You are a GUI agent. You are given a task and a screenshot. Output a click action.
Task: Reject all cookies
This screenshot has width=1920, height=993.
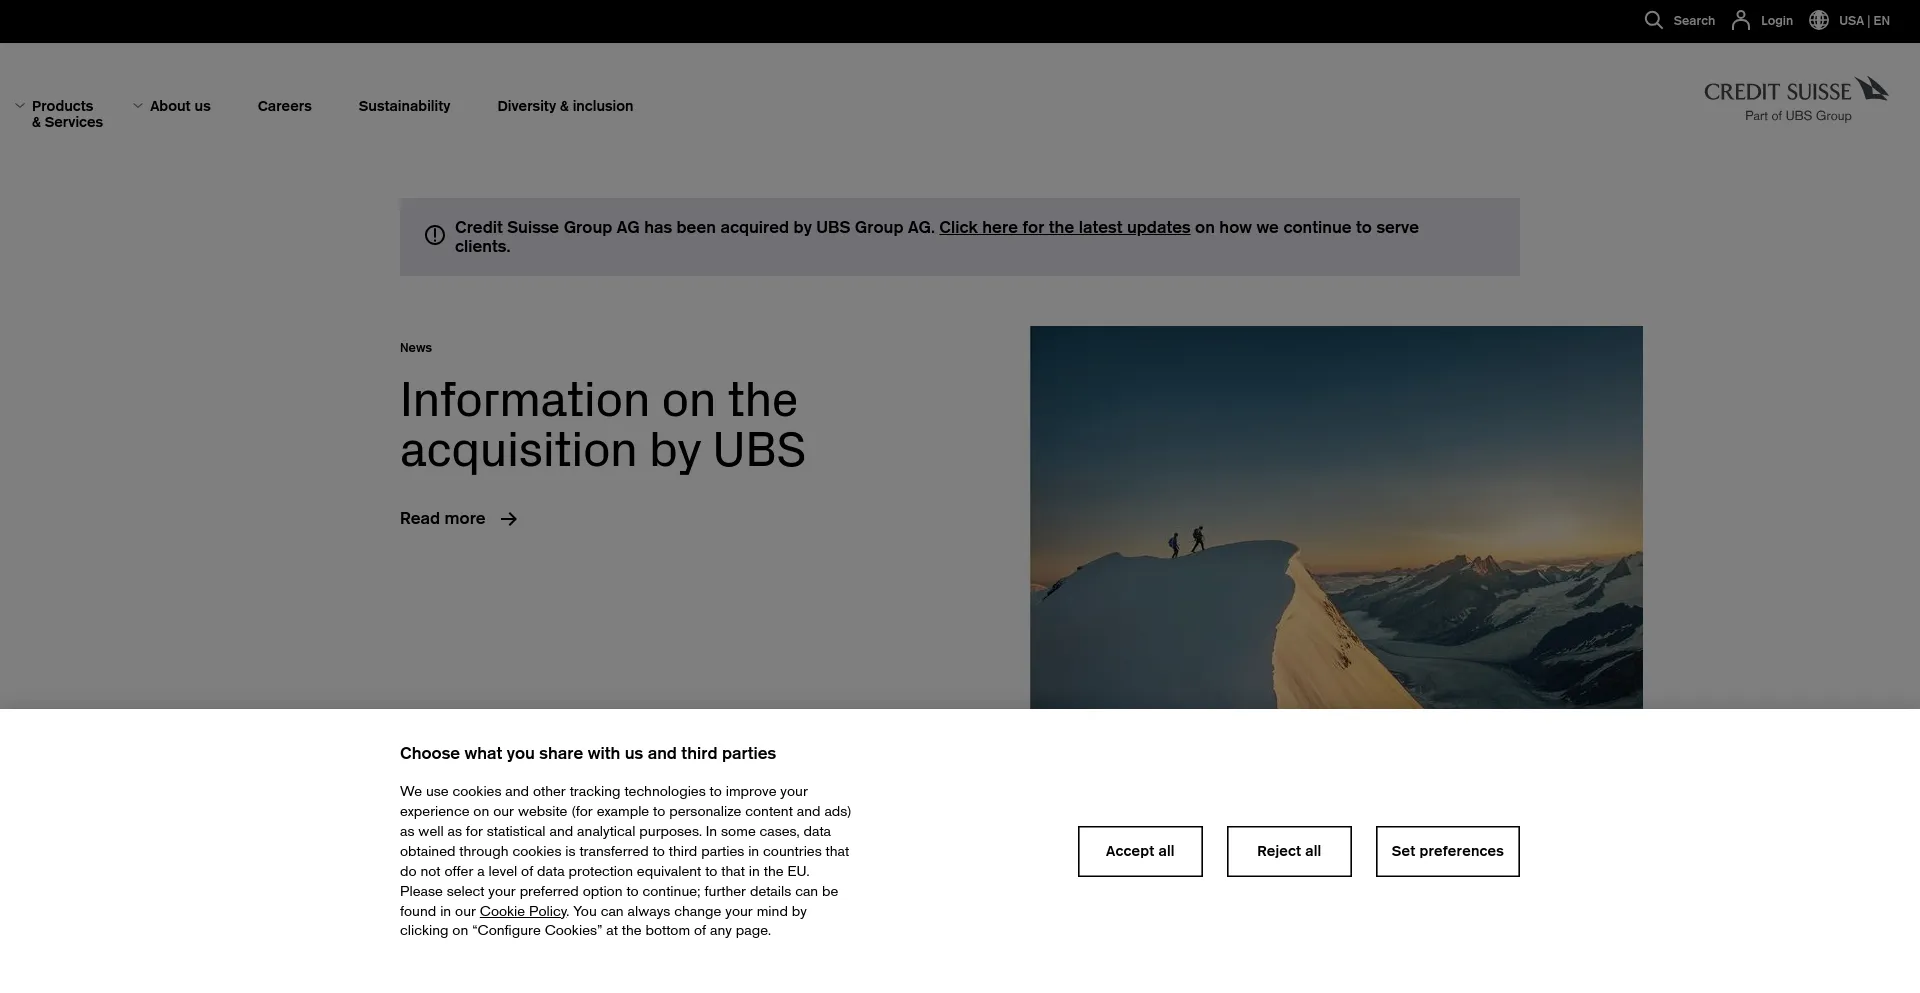pos(1289,852)
